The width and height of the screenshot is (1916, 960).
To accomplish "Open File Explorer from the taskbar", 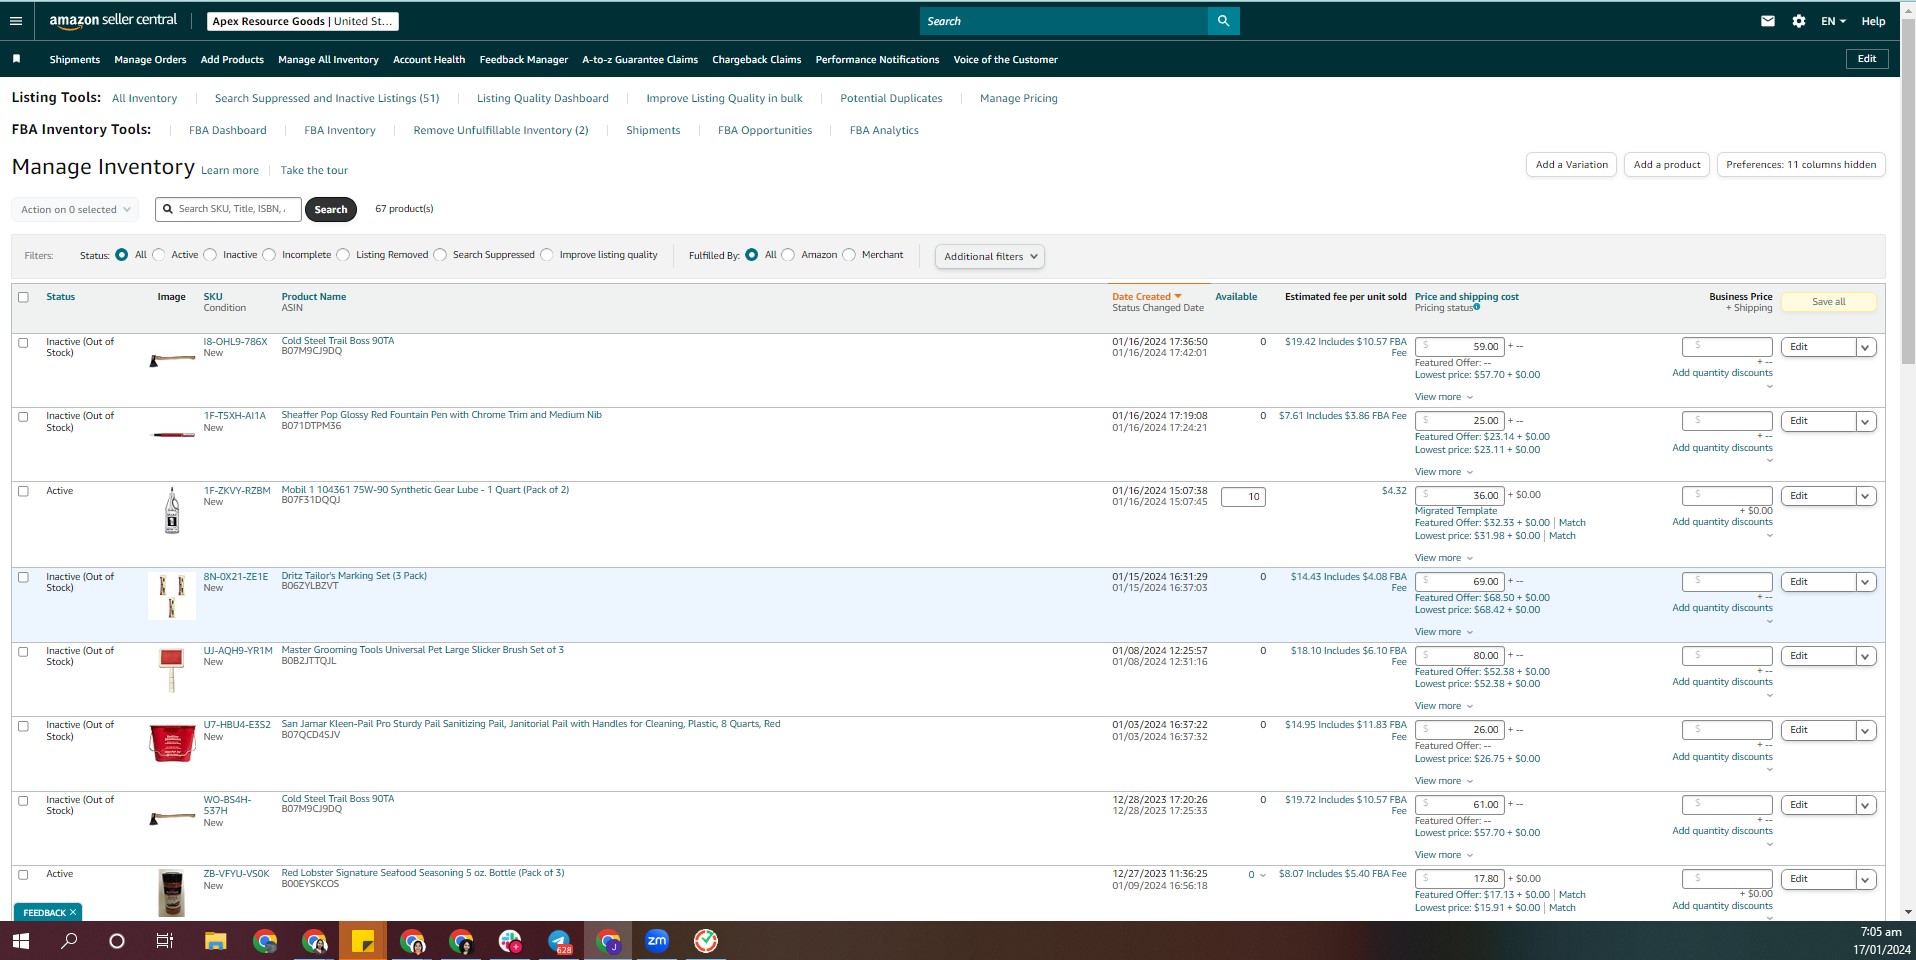I will (x=215, y=941).
